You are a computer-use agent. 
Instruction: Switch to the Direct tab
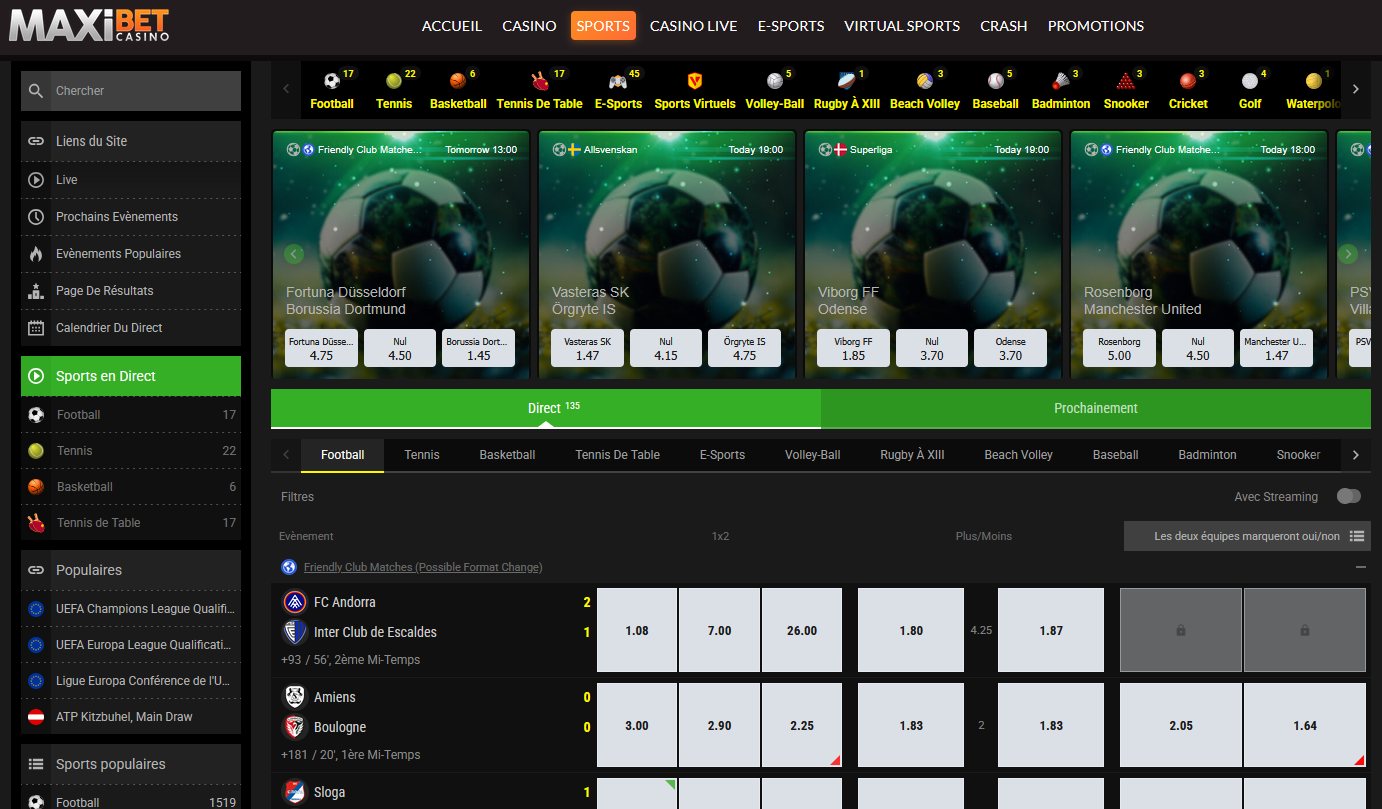(546, 408)
